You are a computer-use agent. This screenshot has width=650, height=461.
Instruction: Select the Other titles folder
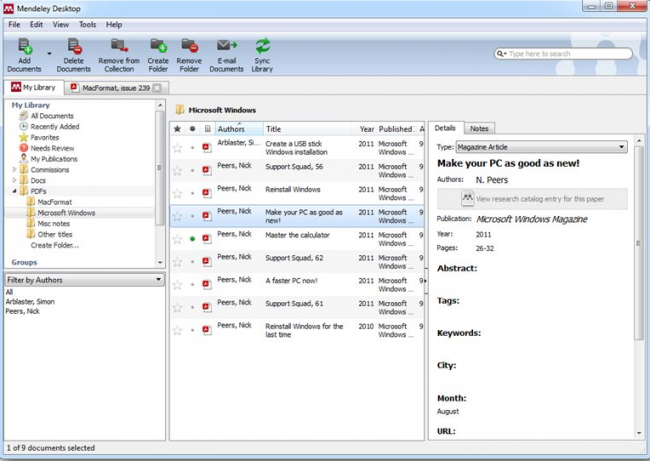tap(55, 234)
